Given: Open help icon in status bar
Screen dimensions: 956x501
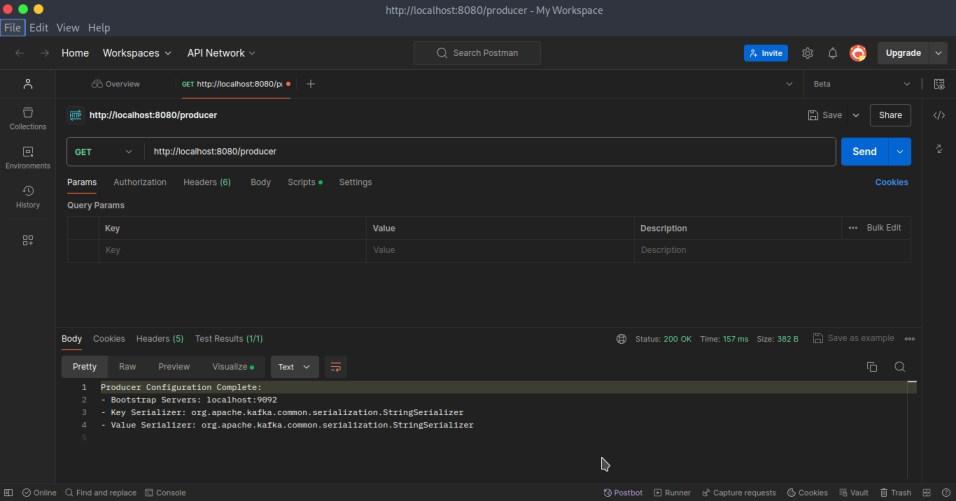Looking at the screenshot, I should click(946, 492).
